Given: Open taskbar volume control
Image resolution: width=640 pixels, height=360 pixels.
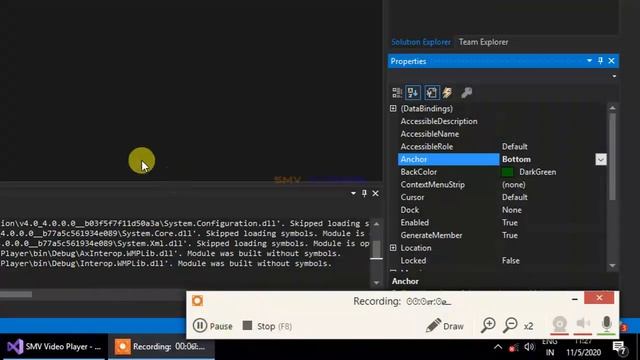Looking at the screenshot, I should (529, 347).
